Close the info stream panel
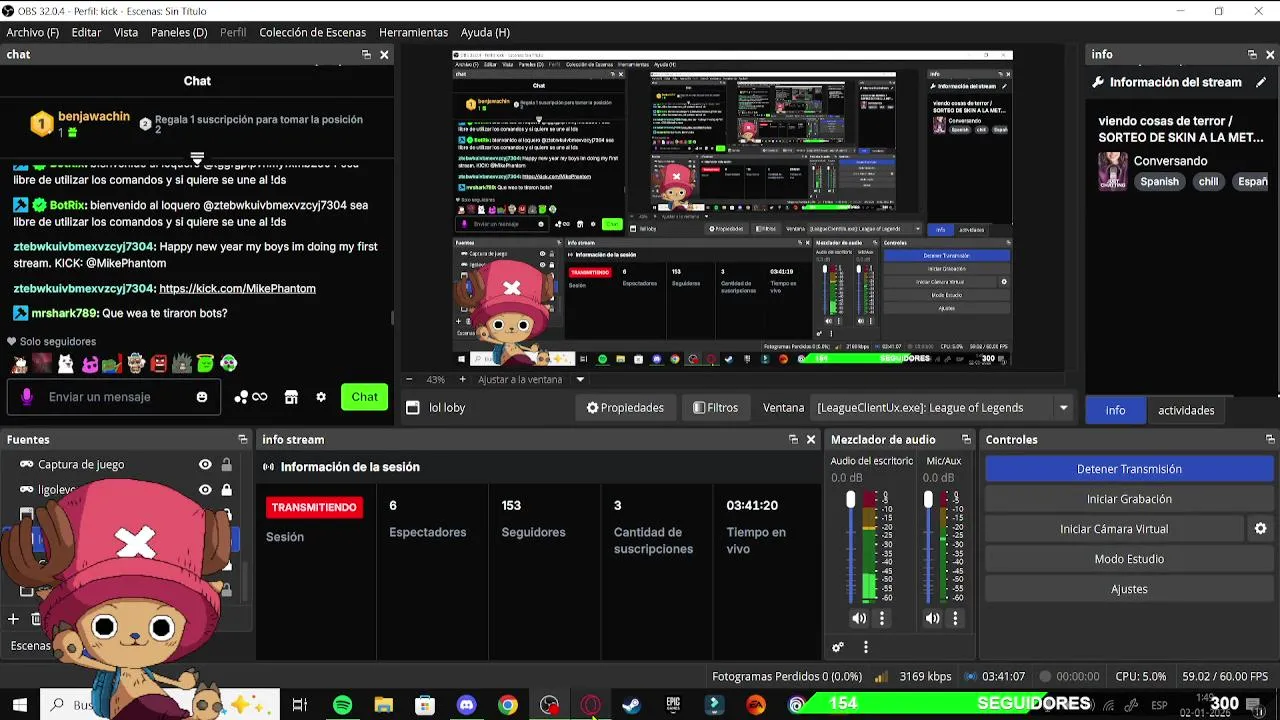Screen dimensions: 1280x720 [811, 439]
